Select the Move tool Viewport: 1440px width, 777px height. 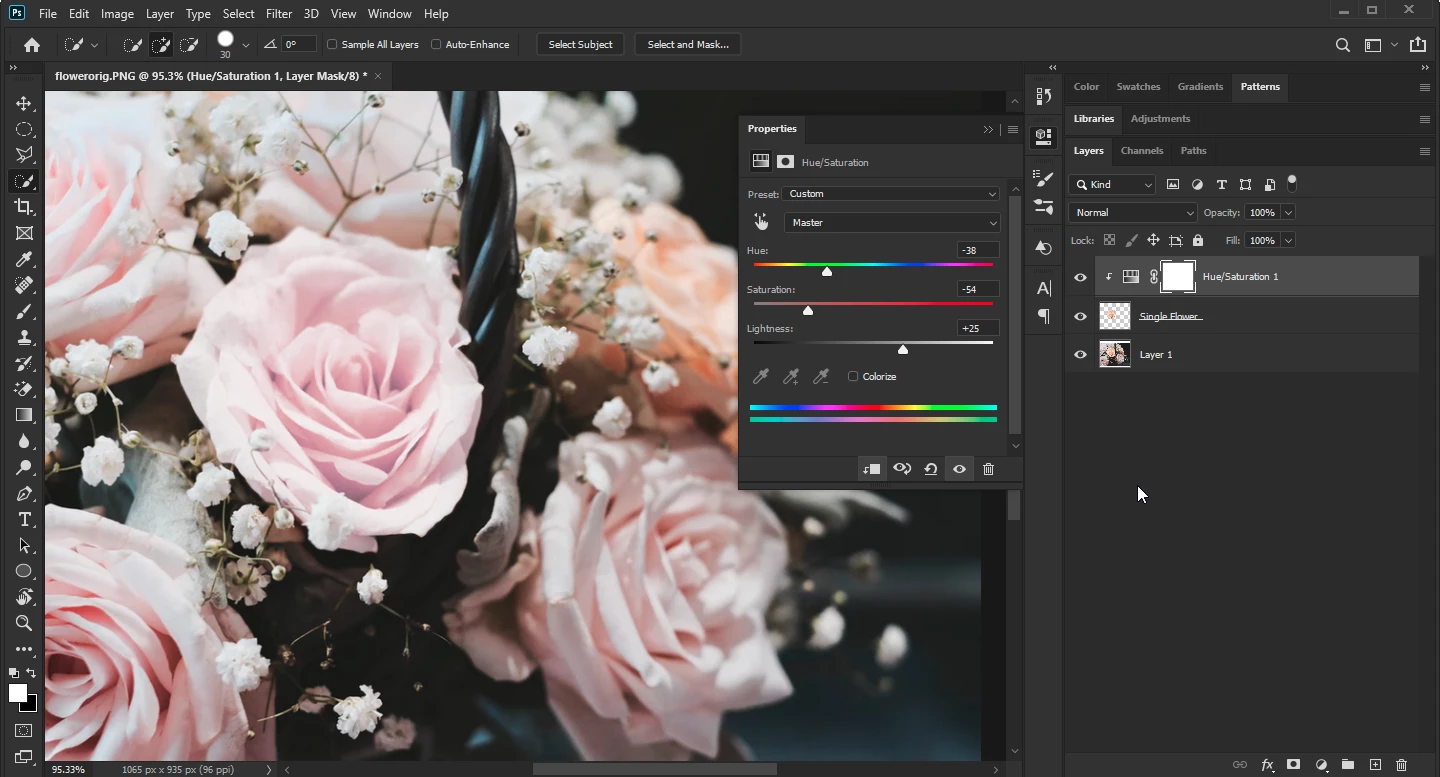(x=24, y=104)
